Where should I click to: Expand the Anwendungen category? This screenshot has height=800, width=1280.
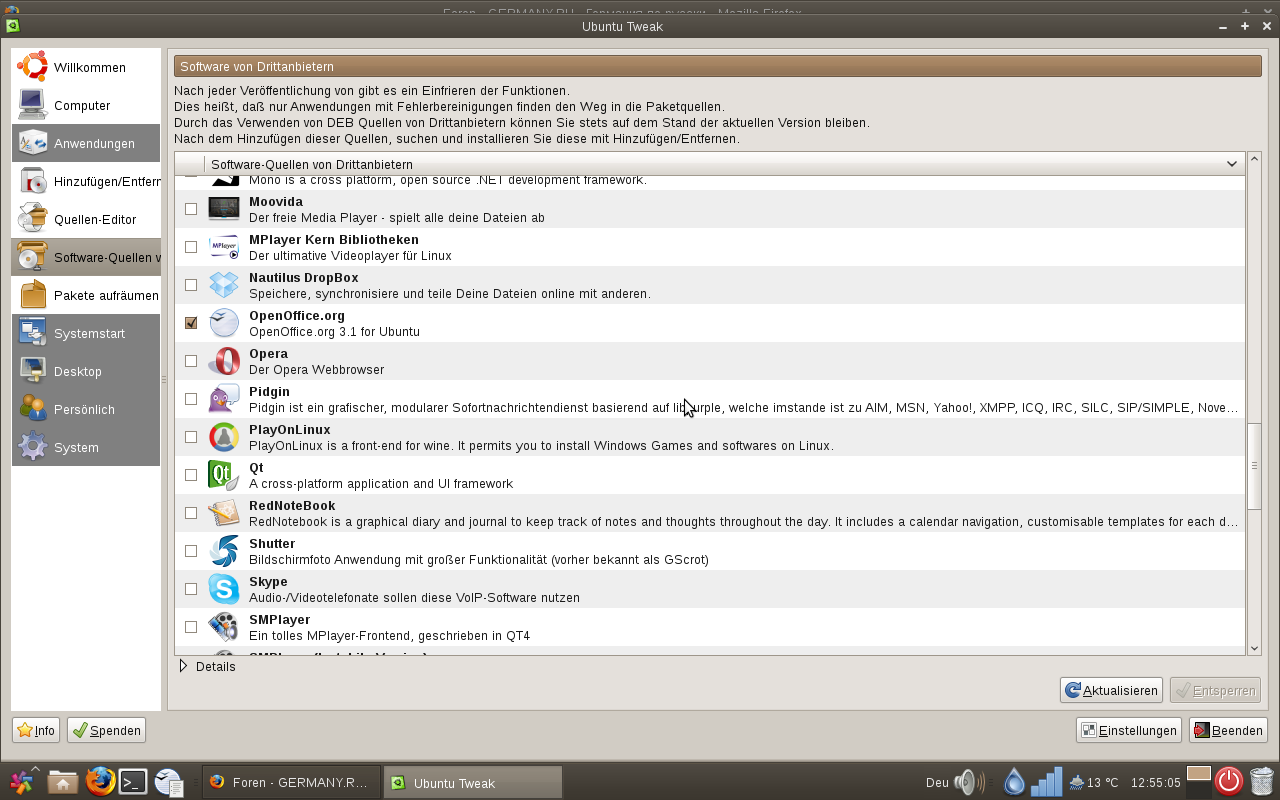(x=86, y=143)
